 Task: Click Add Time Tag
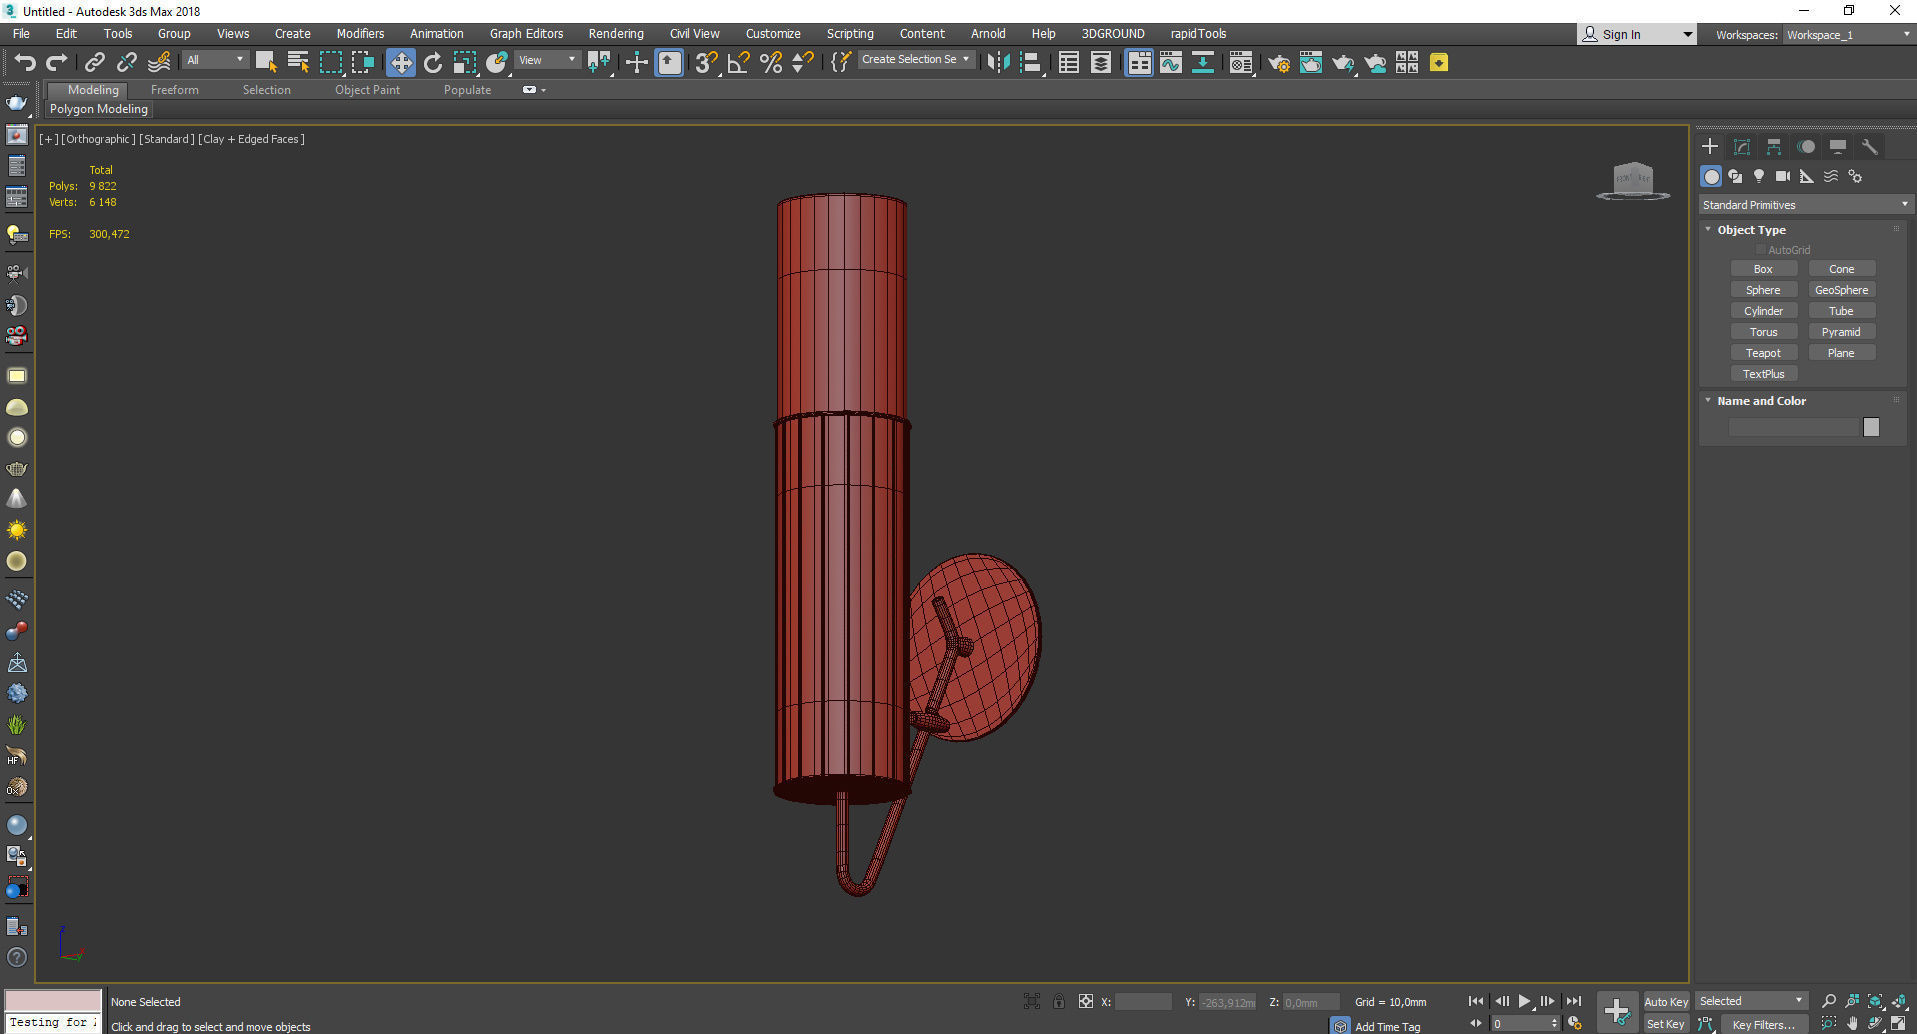click(x=1387, y=1026)
